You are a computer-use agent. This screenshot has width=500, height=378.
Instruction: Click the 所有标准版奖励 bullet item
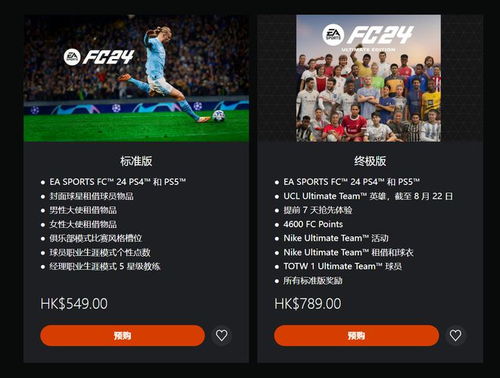pos(313,281)
